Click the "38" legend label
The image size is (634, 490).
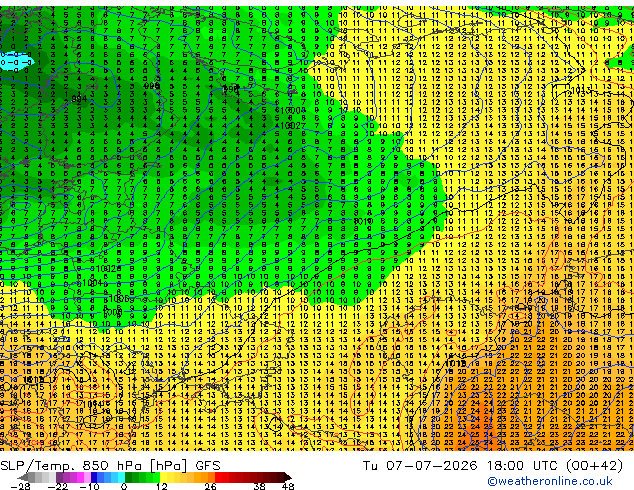point(259,486)
